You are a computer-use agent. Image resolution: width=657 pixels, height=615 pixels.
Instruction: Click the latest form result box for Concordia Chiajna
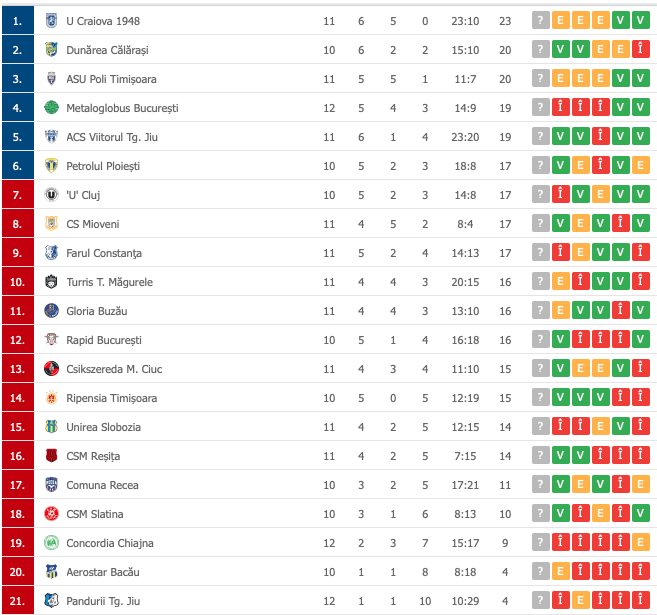[x=640, y=543]
